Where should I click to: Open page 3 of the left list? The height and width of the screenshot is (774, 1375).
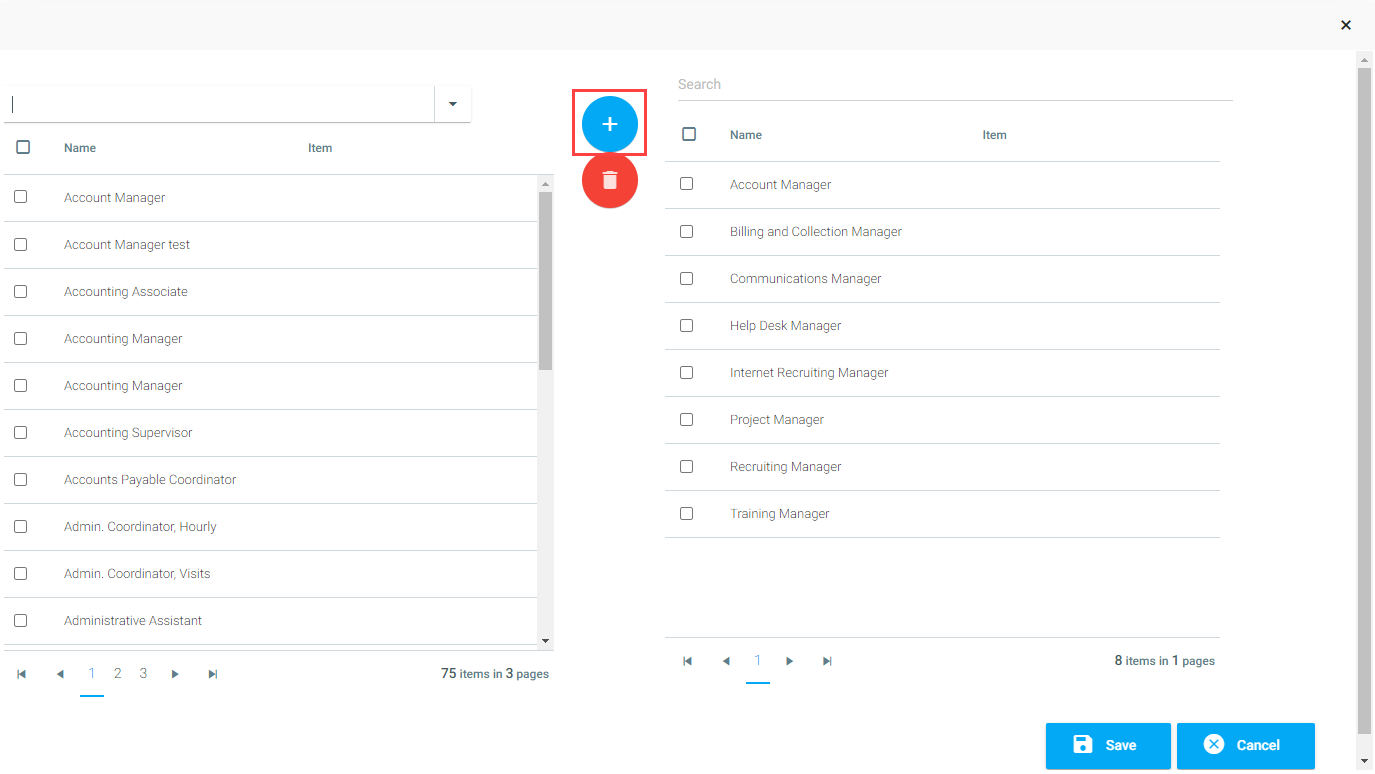(x=143, y=674)
